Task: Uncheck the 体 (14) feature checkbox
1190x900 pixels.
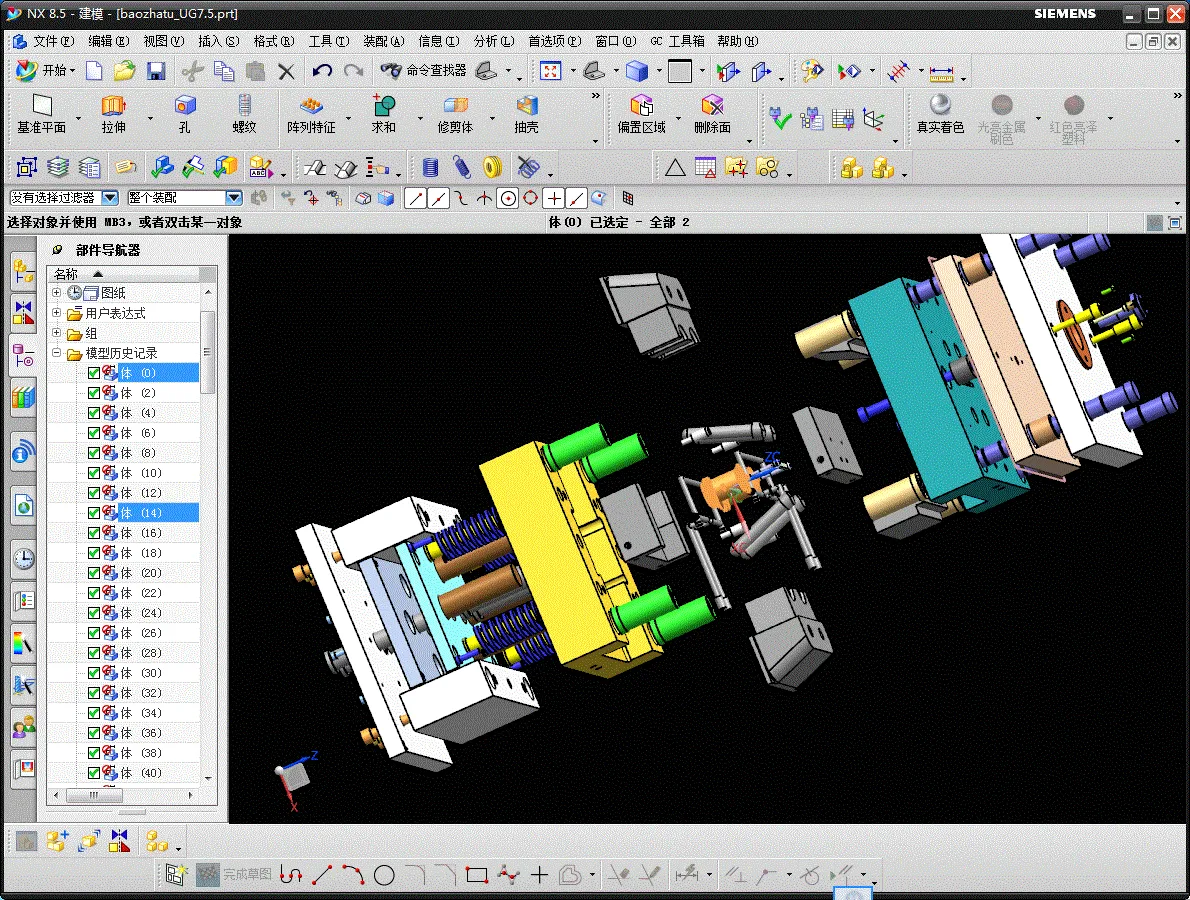Action: pyautogui.click(x=94, y=513)
